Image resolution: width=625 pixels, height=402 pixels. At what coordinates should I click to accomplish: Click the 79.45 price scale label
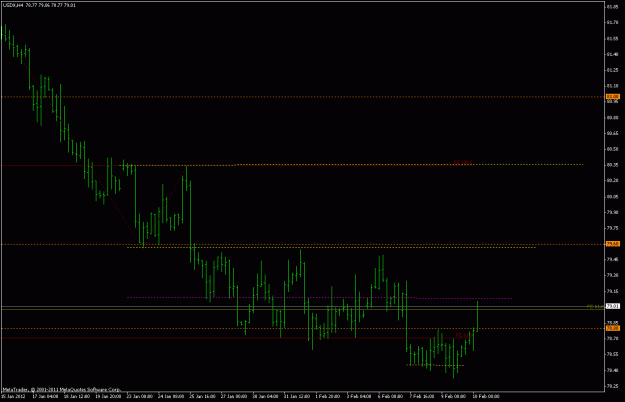click(x=612, y=259)
